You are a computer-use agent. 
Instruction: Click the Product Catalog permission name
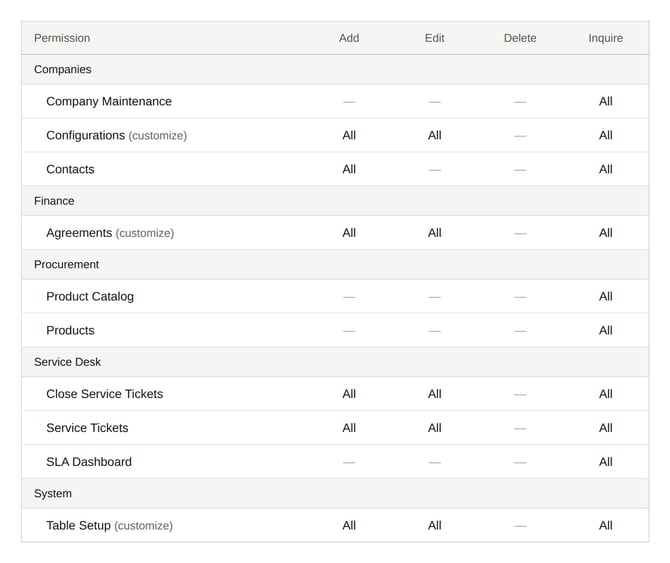point(90,296)
